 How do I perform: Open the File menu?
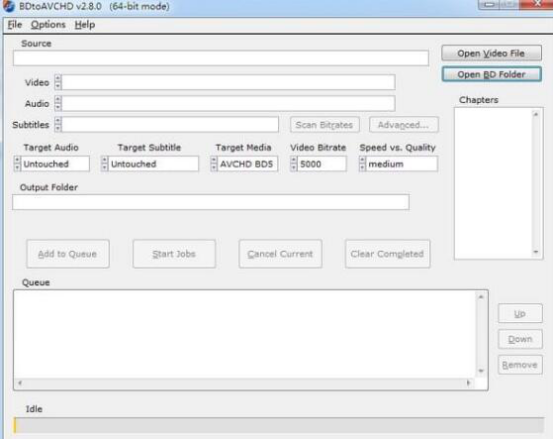[x=14, y=25]
